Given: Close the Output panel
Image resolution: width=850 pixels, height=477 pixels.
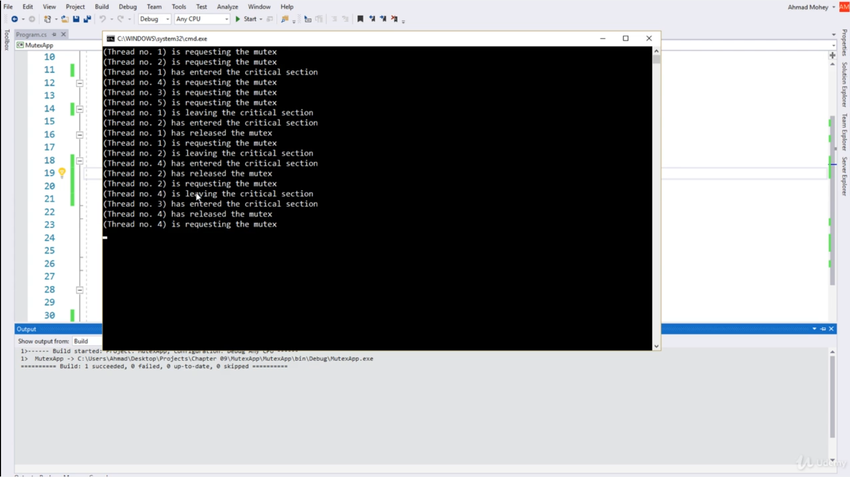Looking at the screenshot, I should (x=832, y=329).
